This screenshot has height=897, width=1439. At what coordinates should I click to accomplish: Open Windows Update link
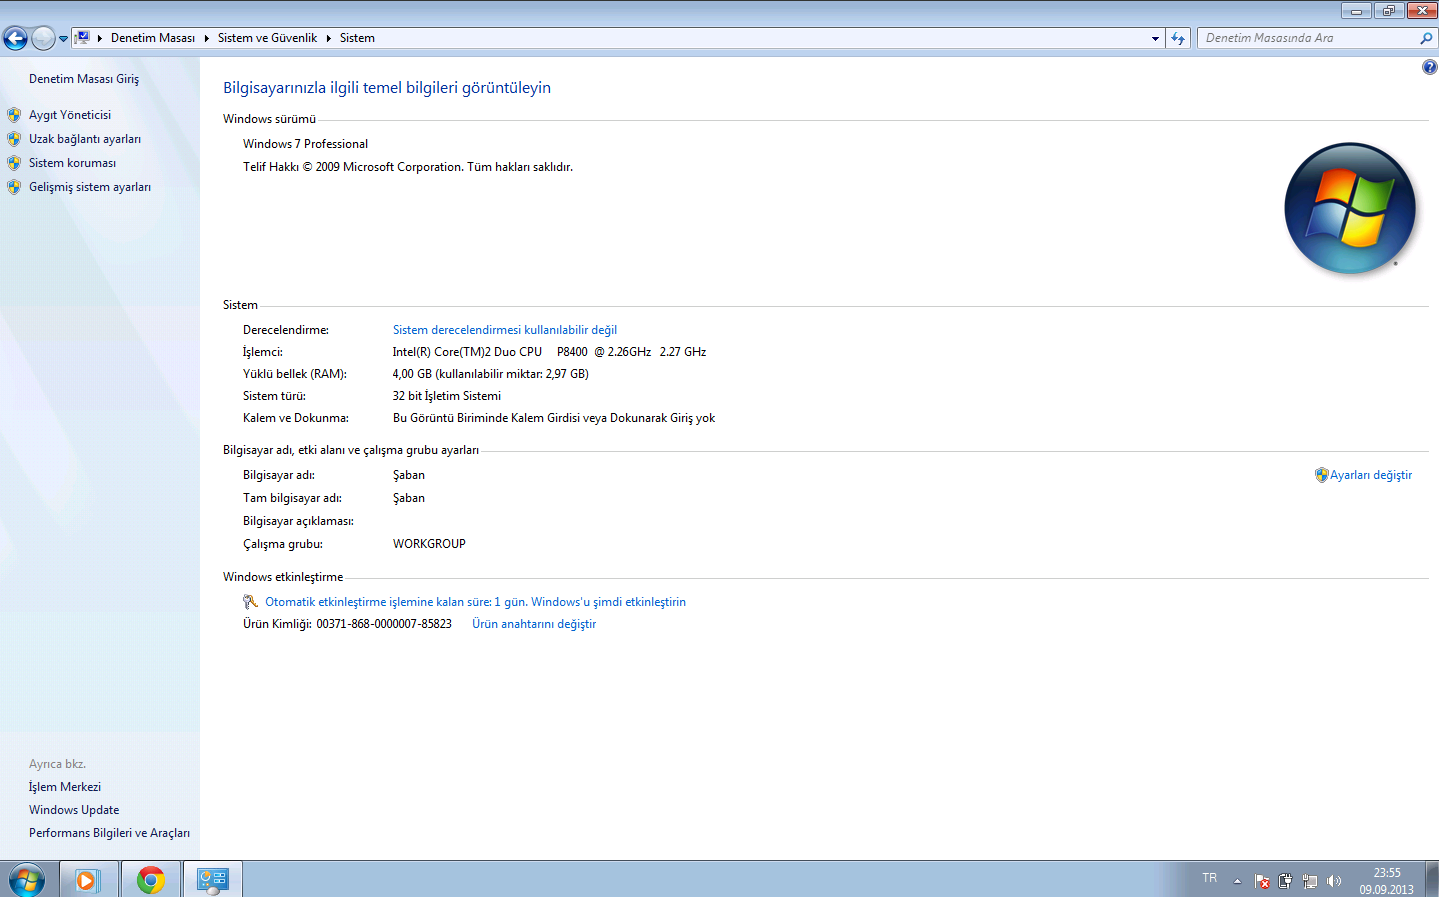pyautogui.click(x=74, y=810)
